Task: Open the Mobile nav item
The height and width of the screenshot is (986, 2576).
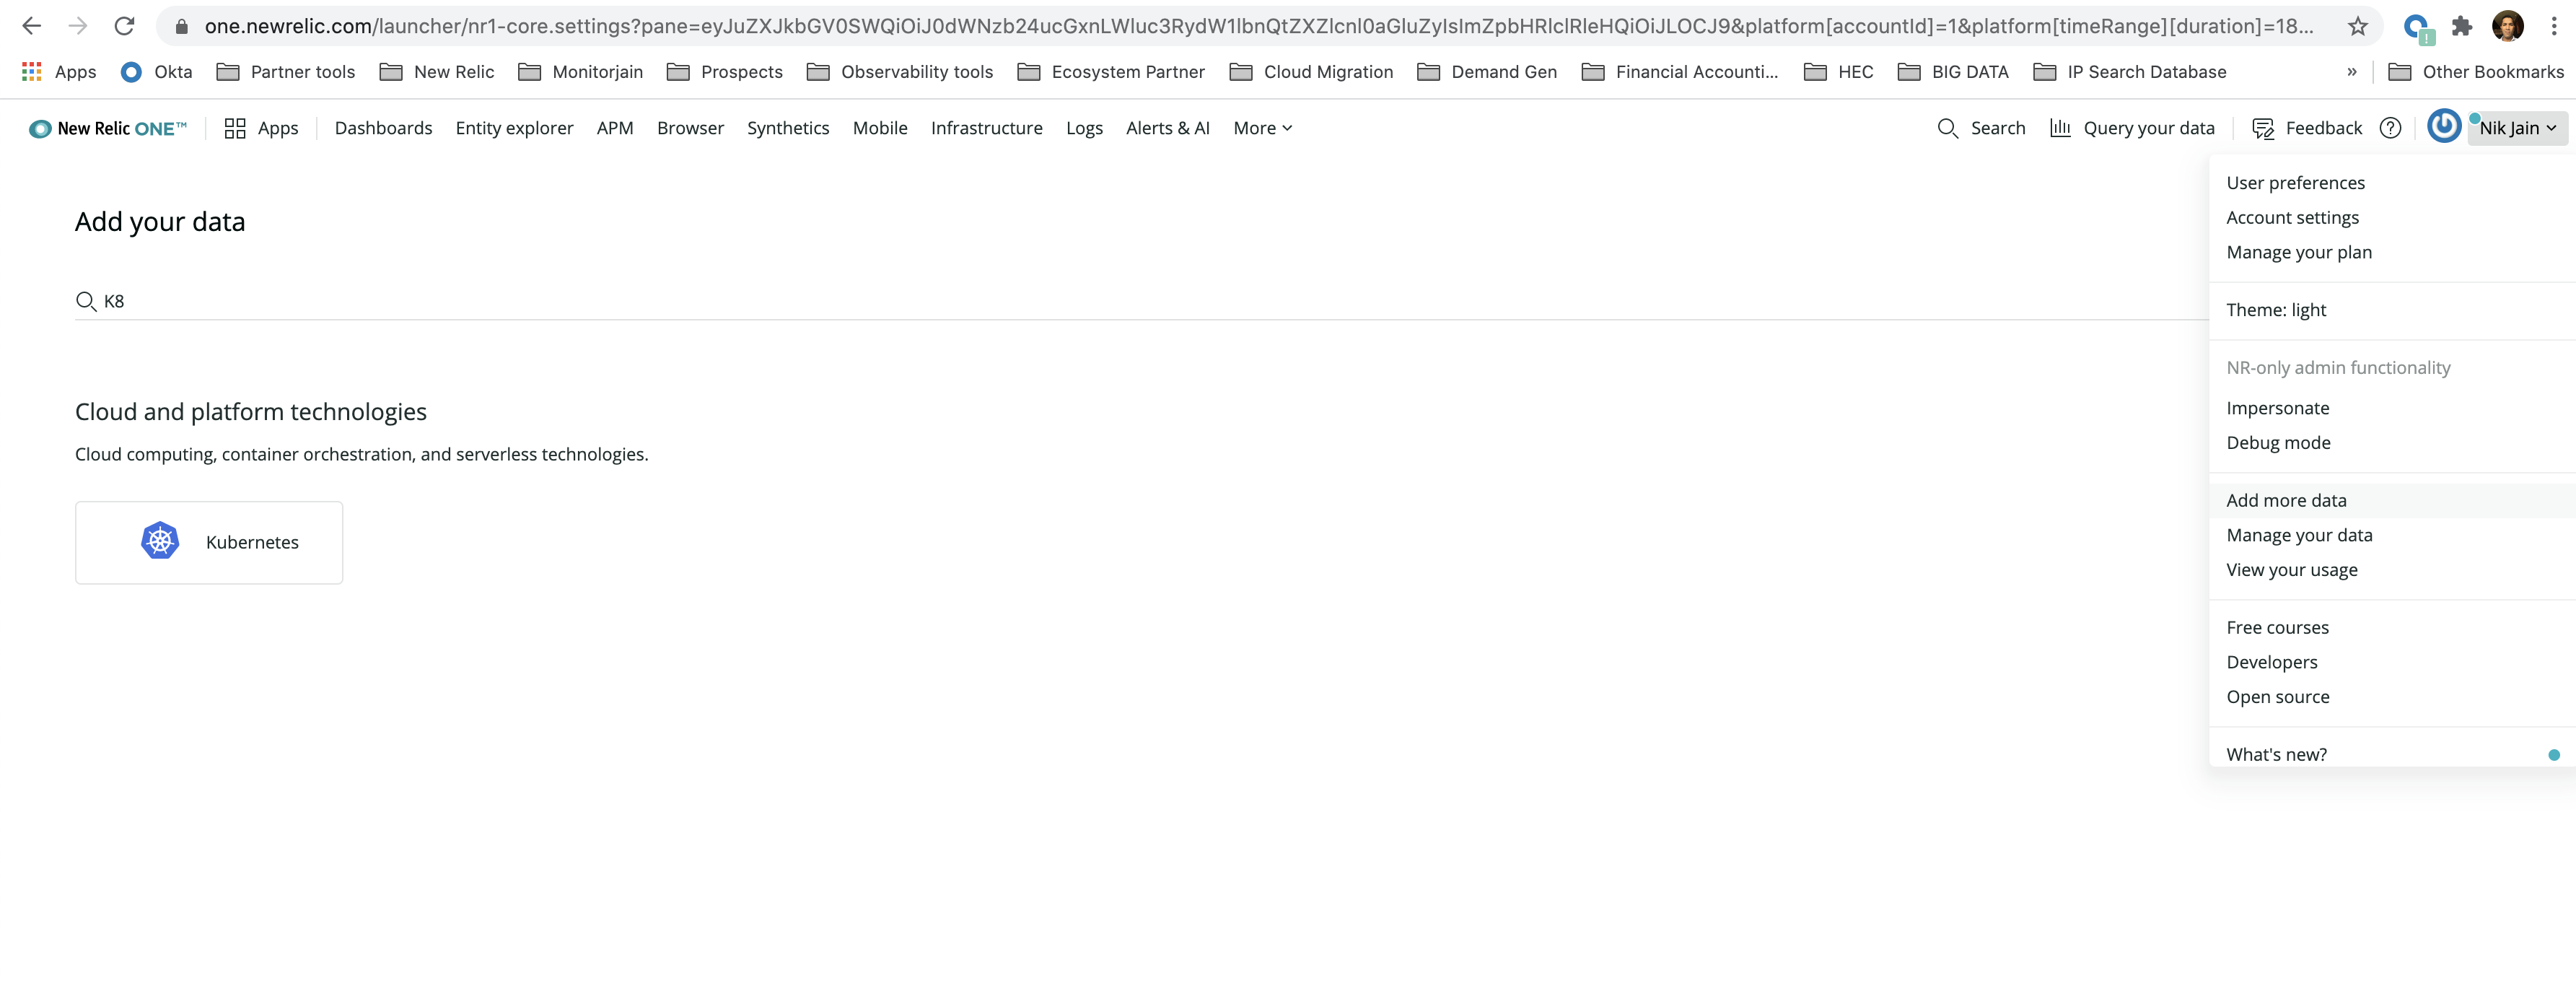Action: pyautogui.click(x=880, y=128)
